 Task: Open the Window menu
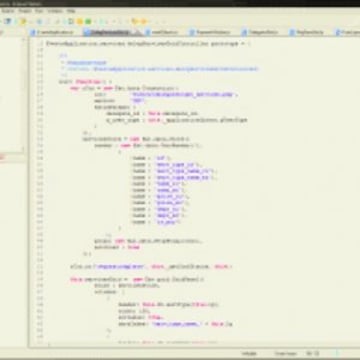[x=55, y=11]
